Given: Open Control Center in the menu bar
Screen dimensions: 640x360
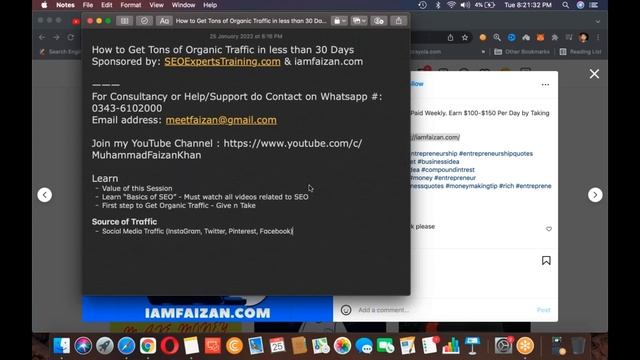Looking at the screenshot, I should [x=593, y=5].
